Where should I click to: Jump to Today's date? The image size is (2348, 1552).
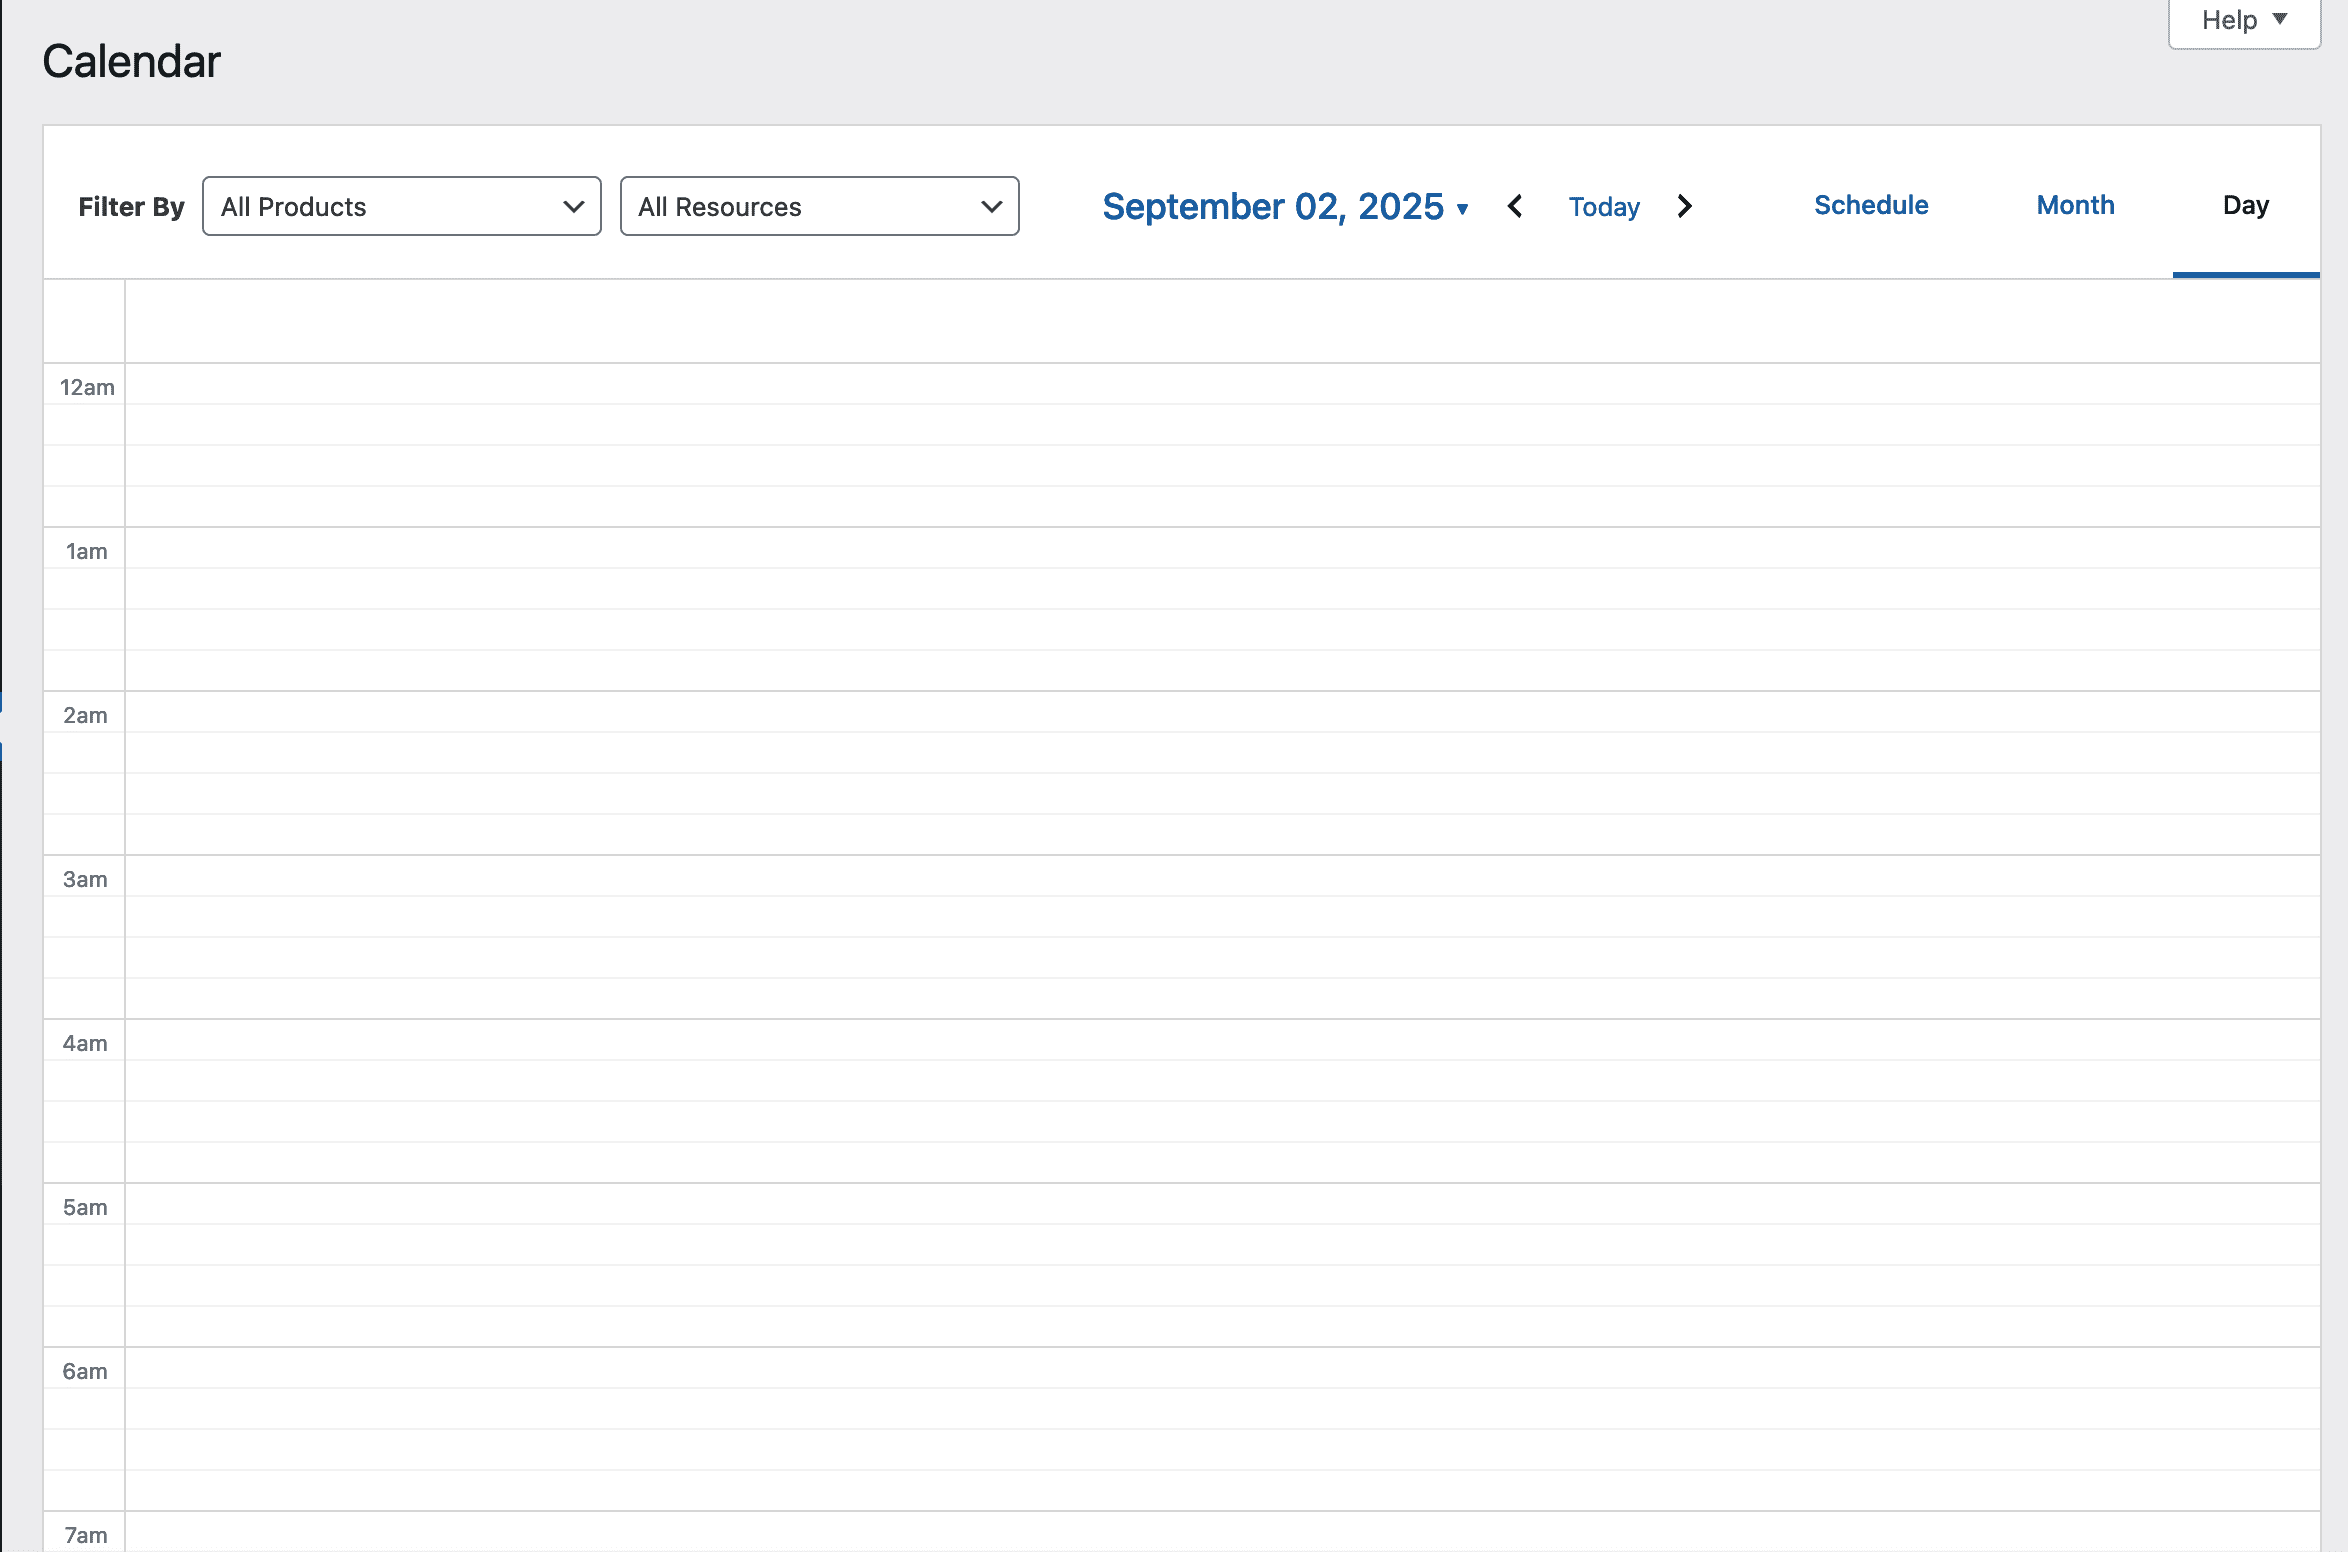(1603, 207)
